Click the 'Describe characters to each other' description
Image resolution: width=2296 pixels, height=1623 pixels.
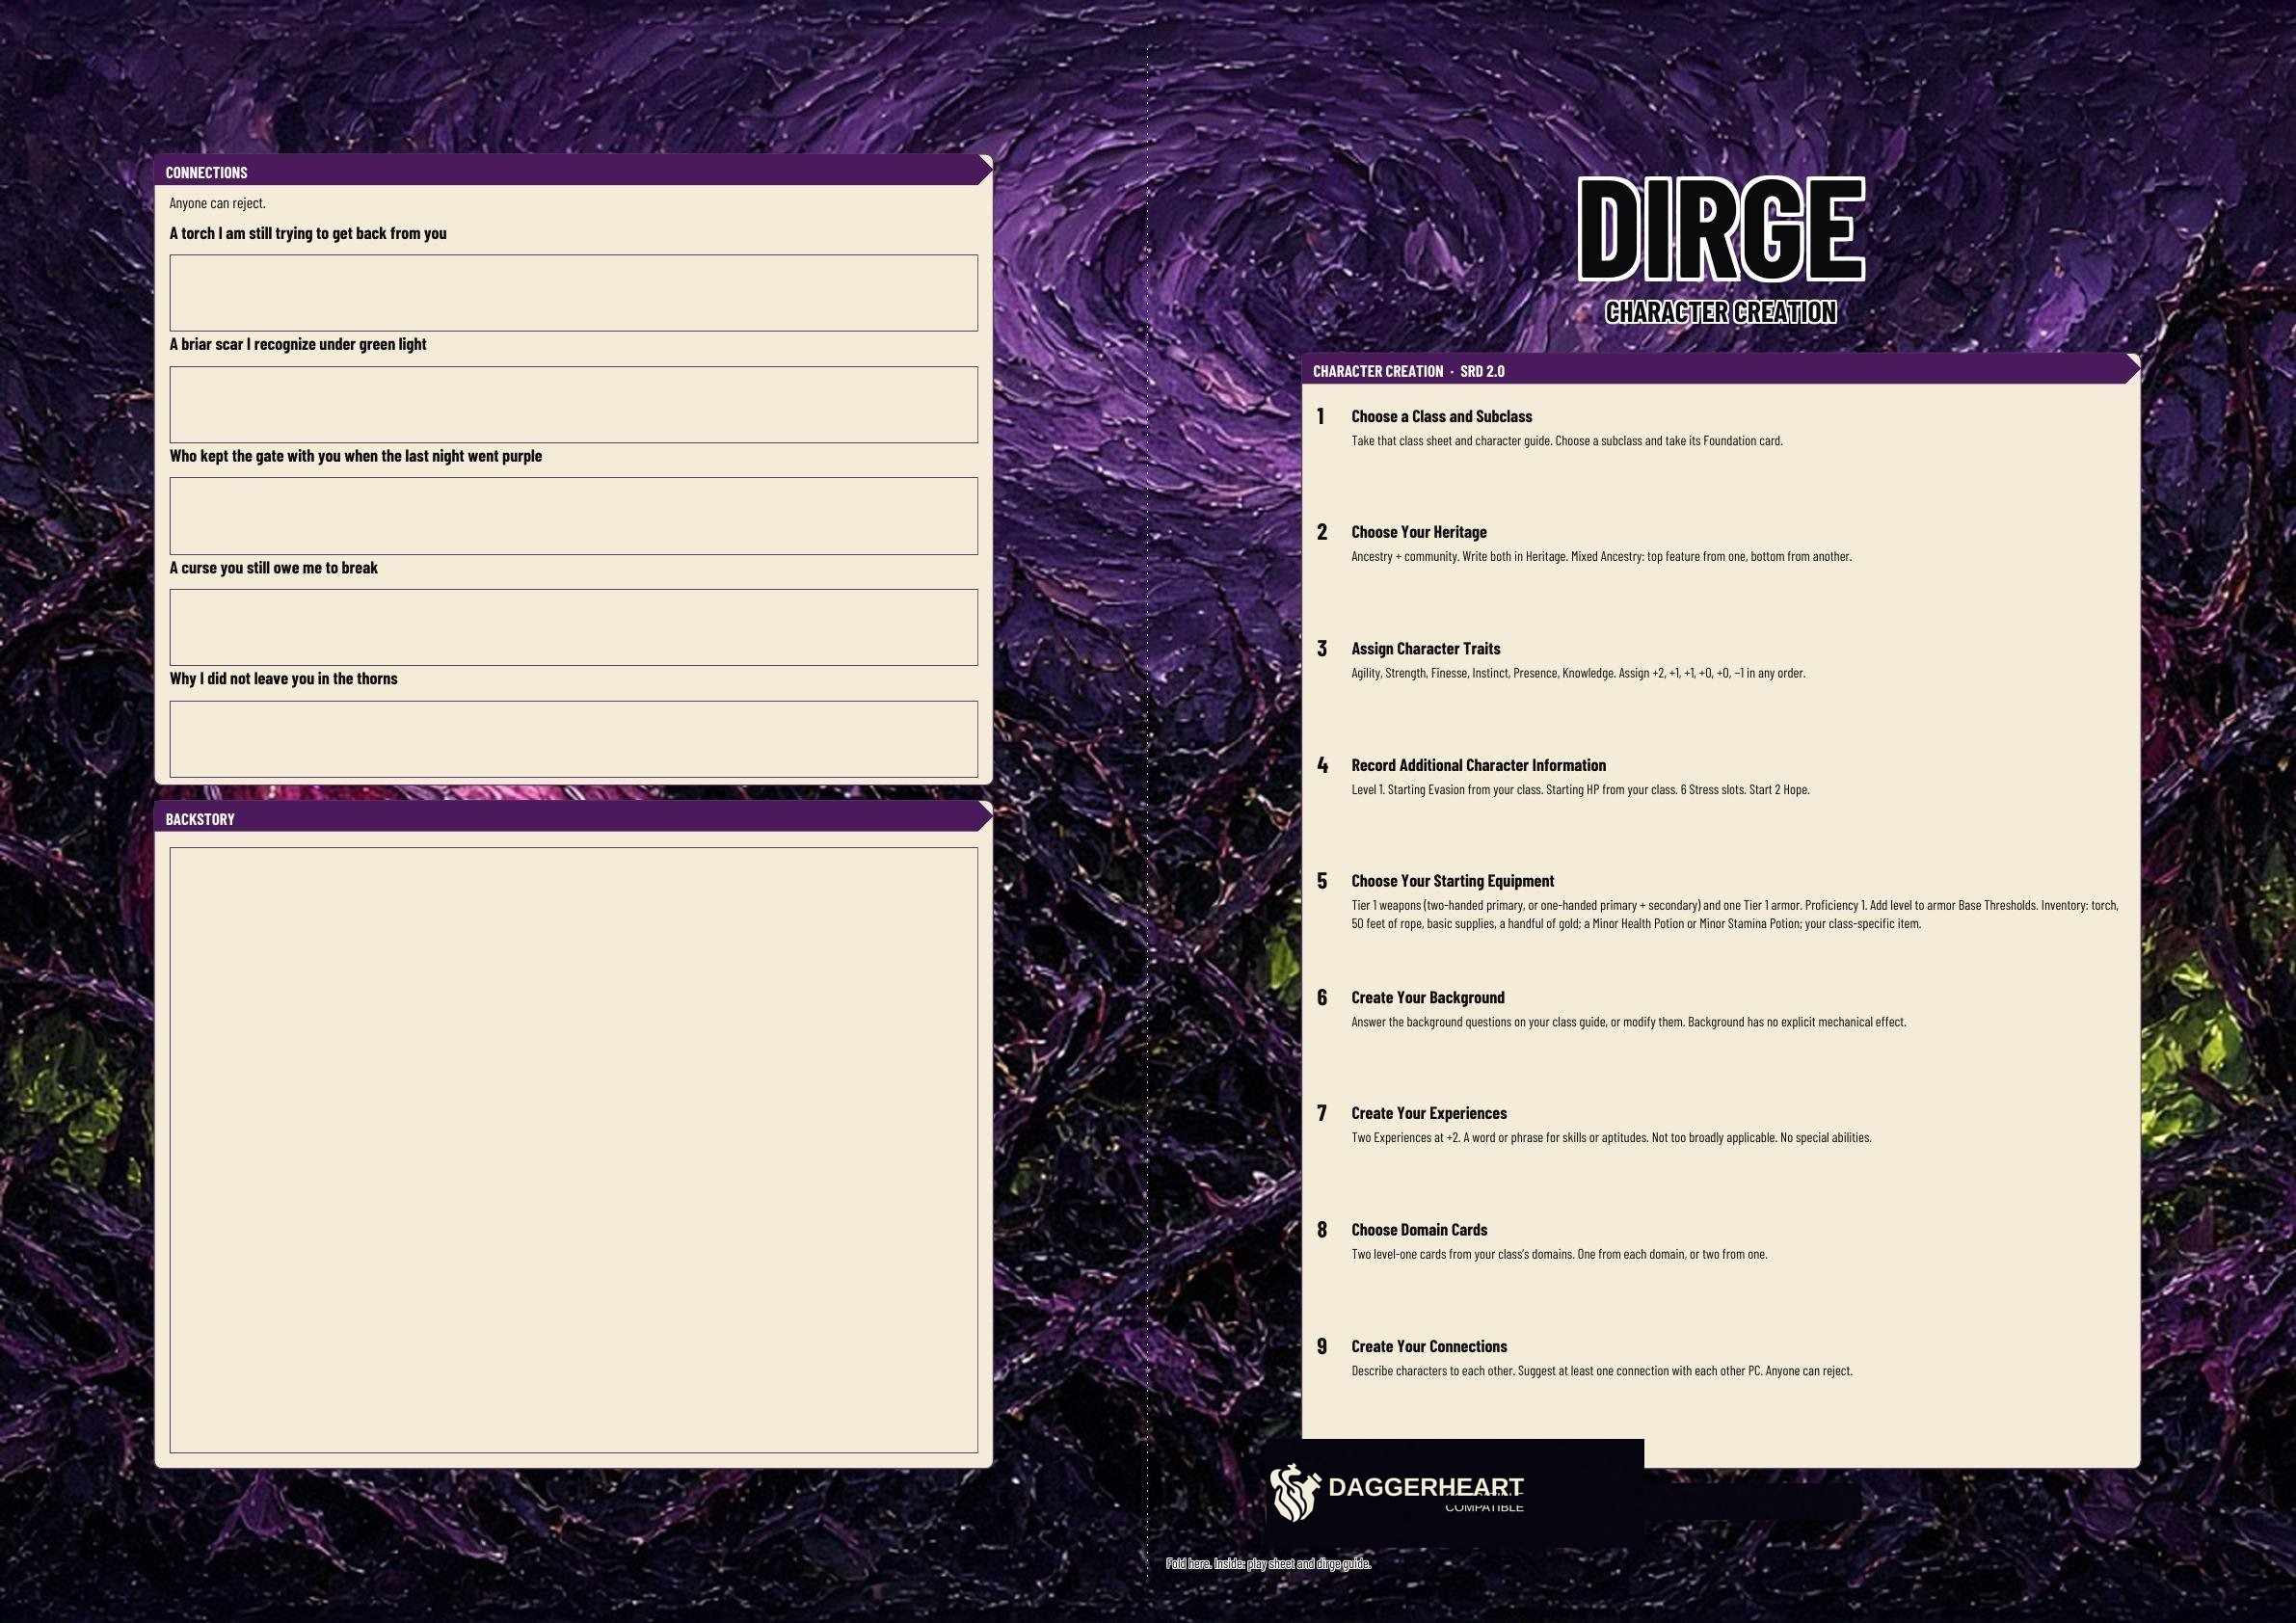[x=1602, y=1370]
